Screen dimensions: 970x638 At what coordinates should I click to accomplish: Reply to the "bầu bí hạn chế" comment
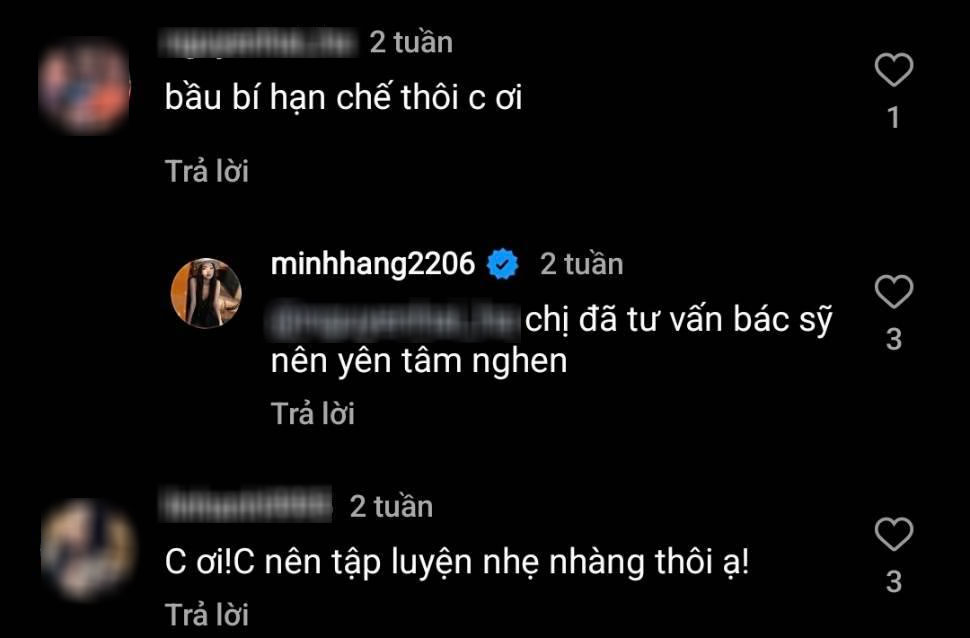pyautogui.click(x=207, y=171)
